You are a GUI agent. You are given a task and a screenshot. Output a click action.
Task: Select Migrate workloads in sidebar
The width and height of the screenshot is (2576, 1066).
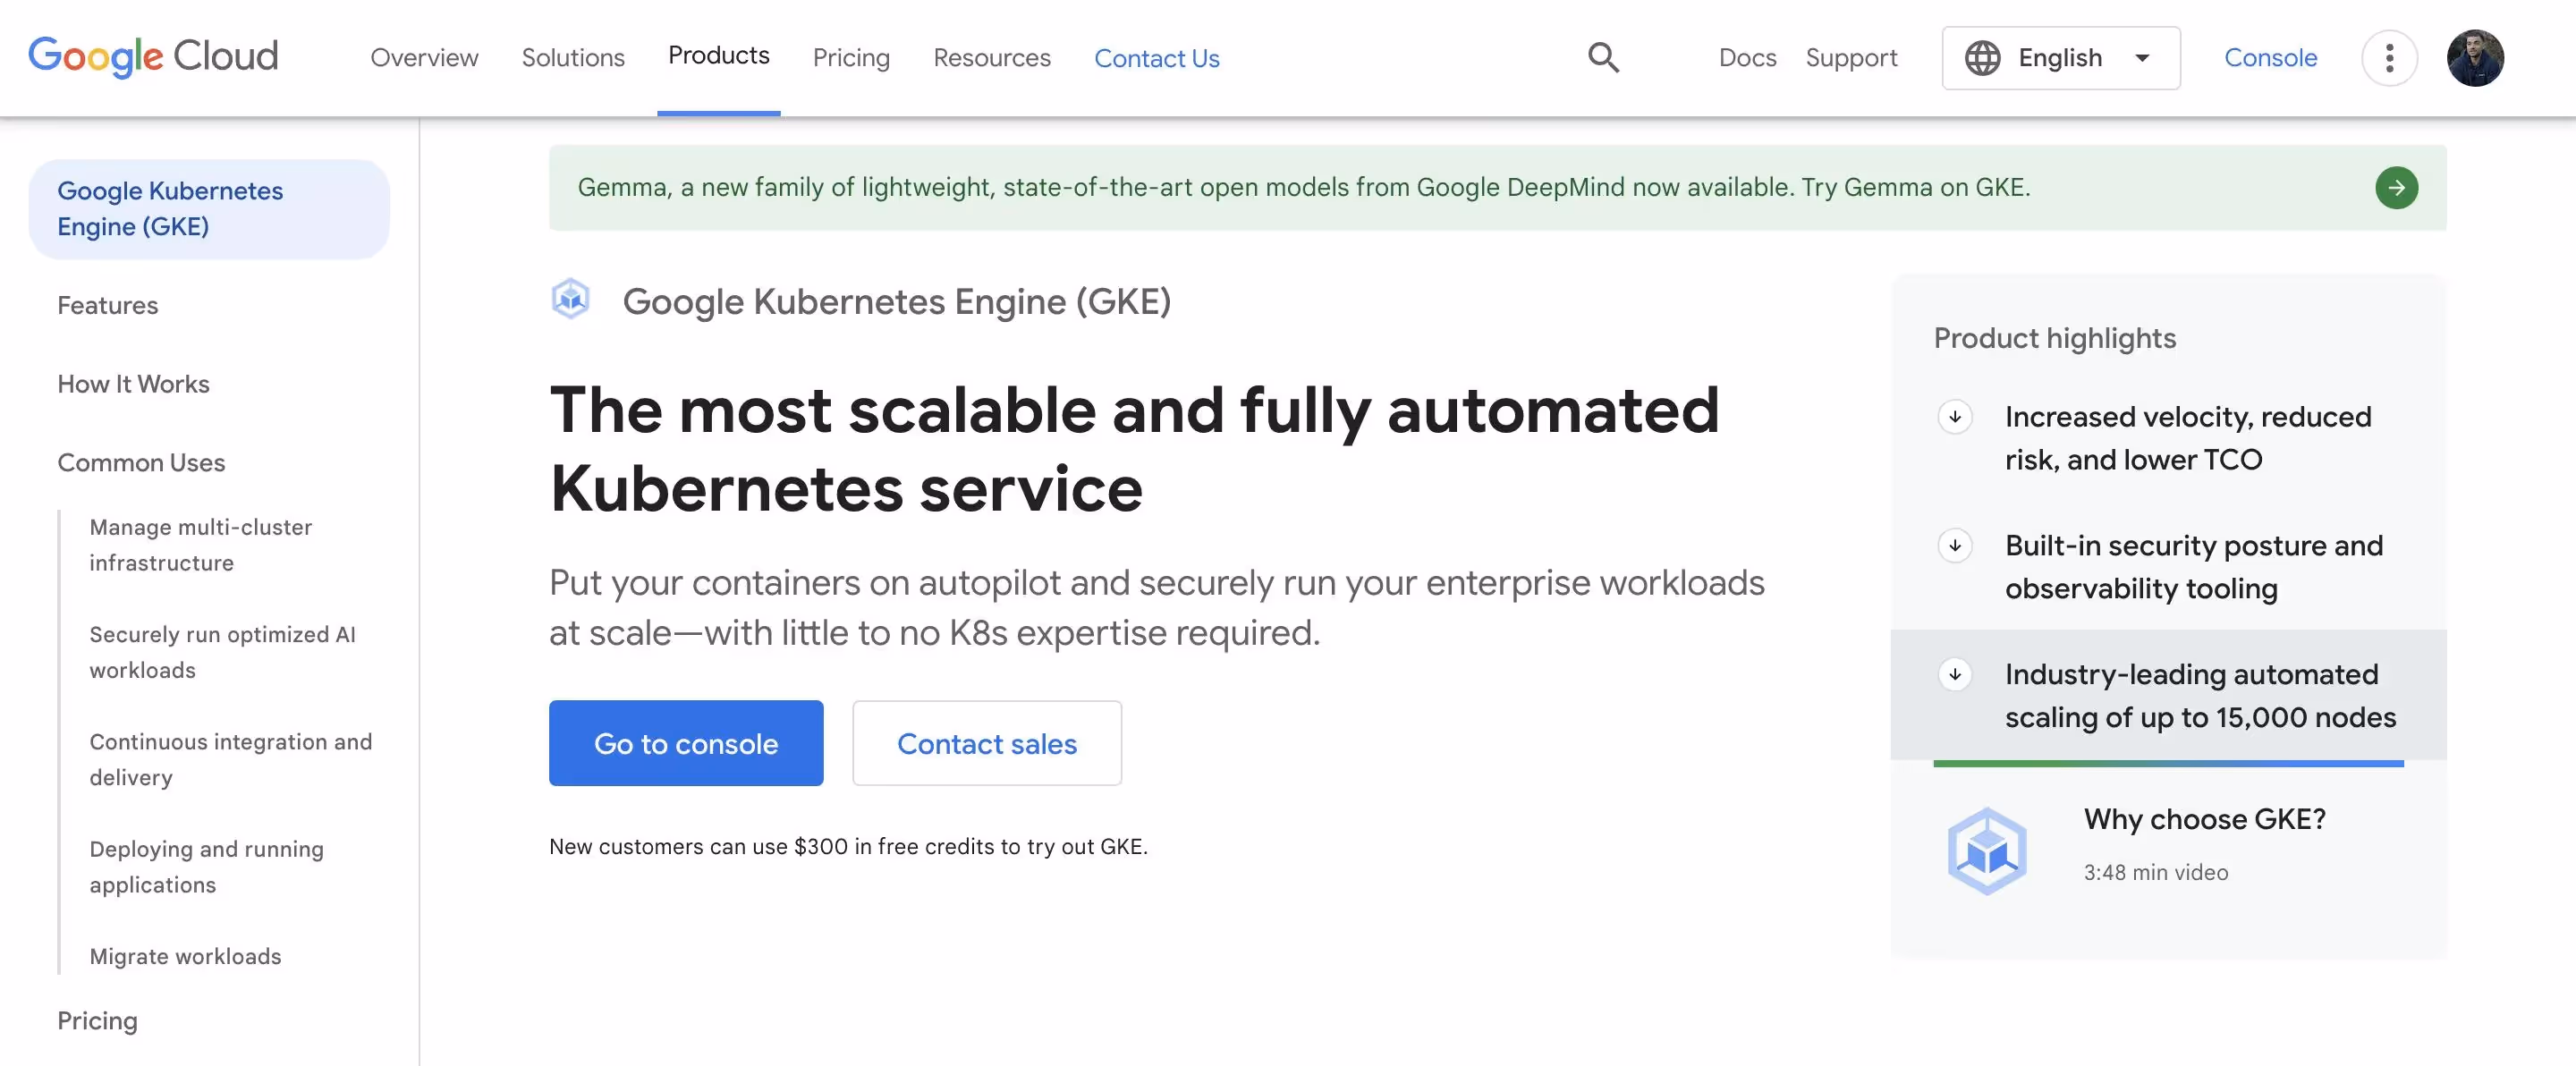(x=185, y=956)
